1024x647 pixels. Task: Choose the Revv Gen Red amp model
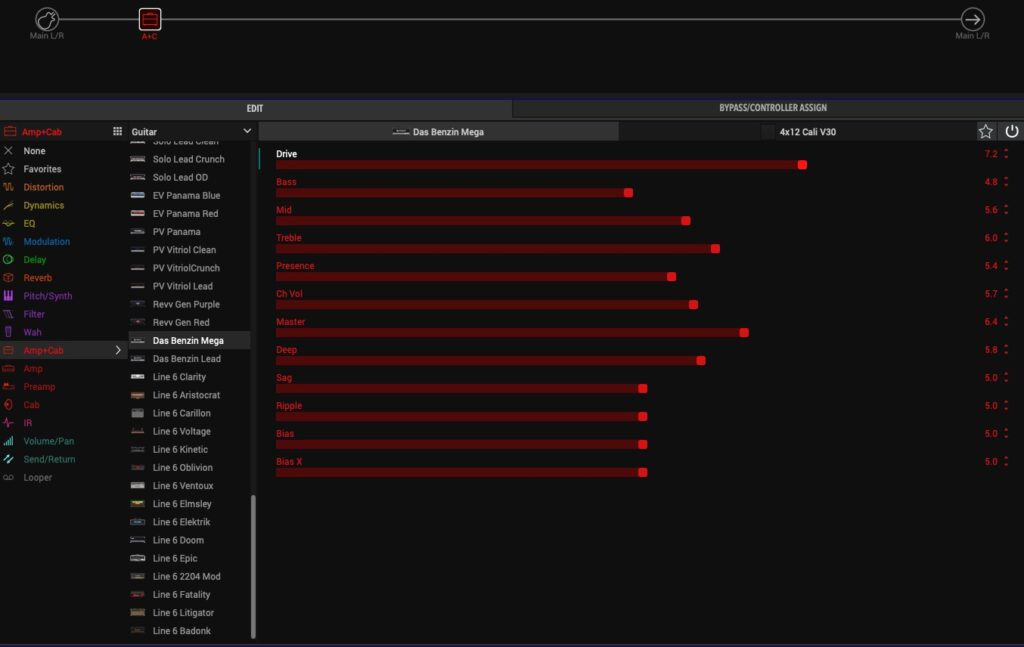click(x=181, y=322)
